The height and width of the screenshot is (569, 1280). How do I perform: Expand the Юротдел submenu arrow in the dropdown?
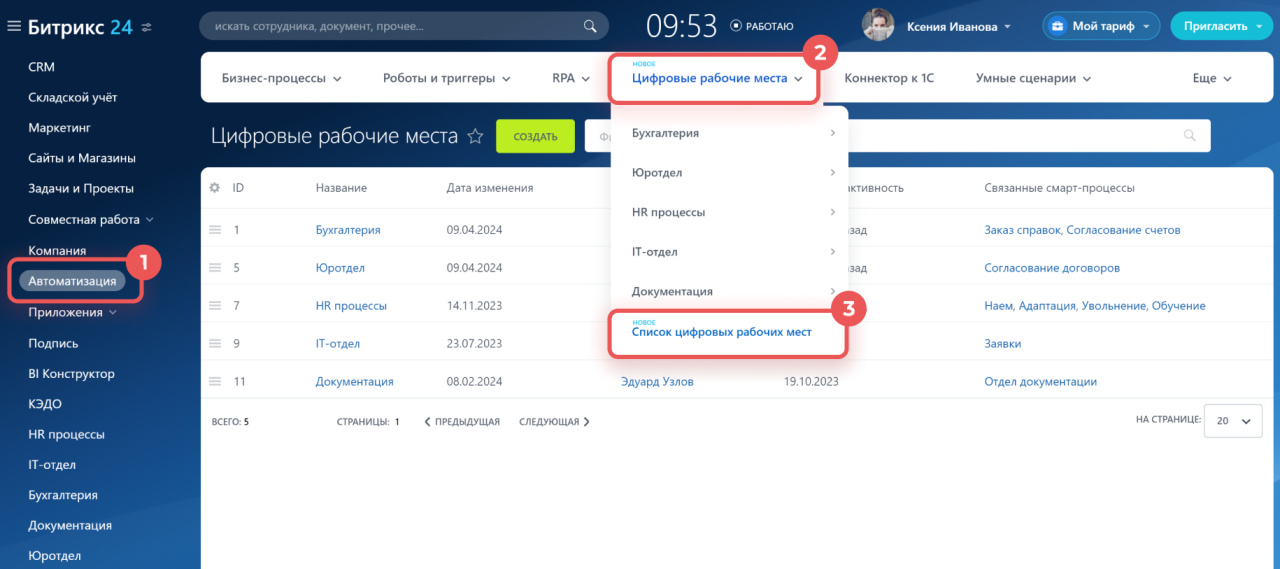pos(832,172)
